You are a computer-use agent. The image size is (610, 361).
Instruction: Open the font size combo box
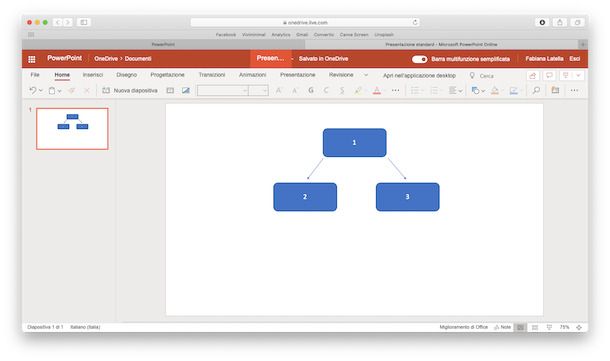click(258, 91)
